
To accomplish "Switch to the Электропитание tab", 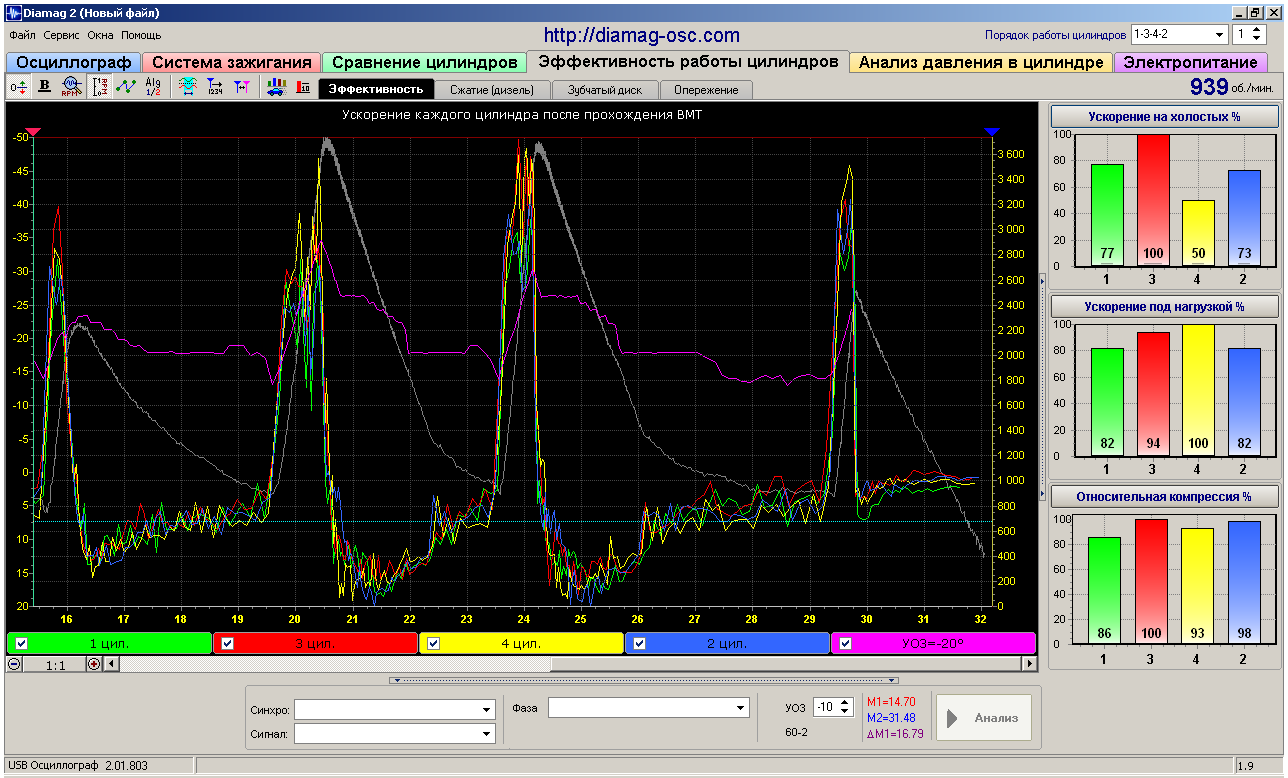I will pos(1190,62).
